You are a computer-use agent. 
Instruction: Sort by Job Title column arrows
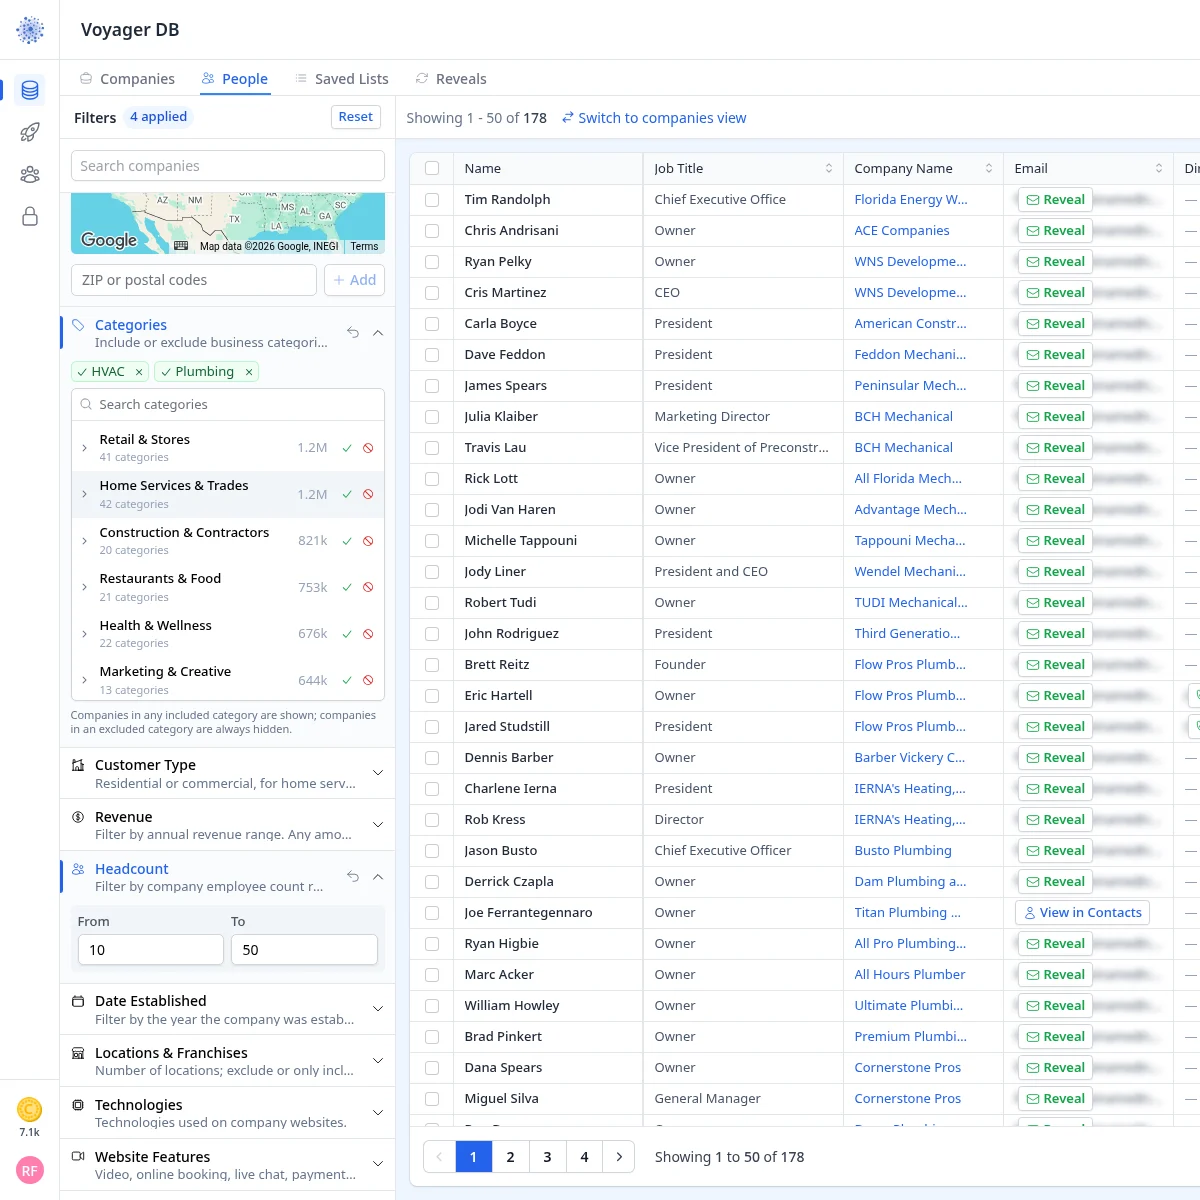click(x=828, y=168)
